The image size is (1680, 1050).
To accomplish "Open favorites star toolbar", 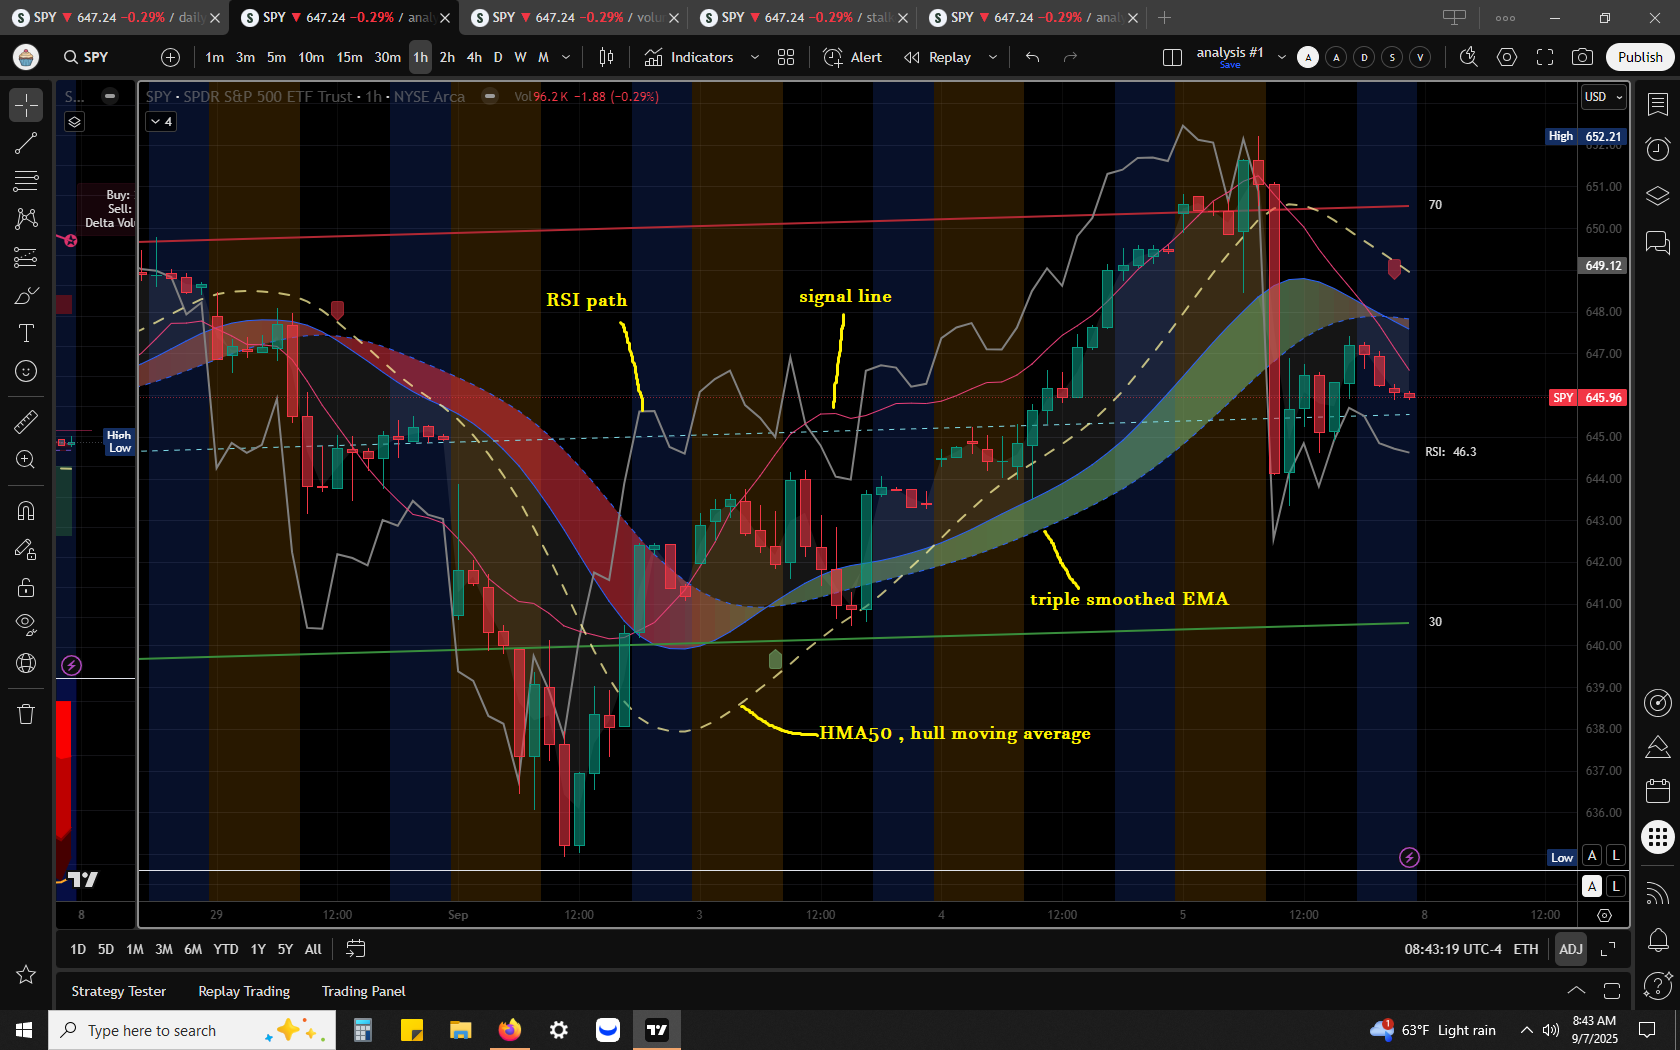I will (26, 974).
